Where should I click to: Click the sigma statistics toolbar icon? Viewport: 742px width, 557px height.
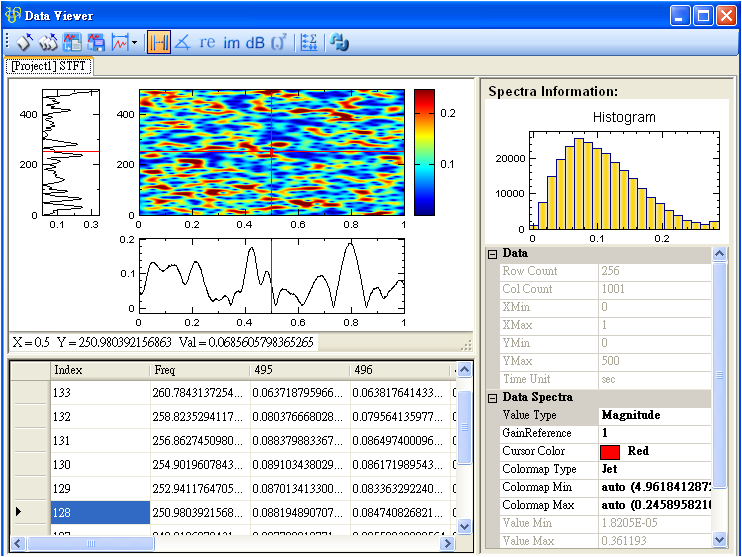point(309,42)
